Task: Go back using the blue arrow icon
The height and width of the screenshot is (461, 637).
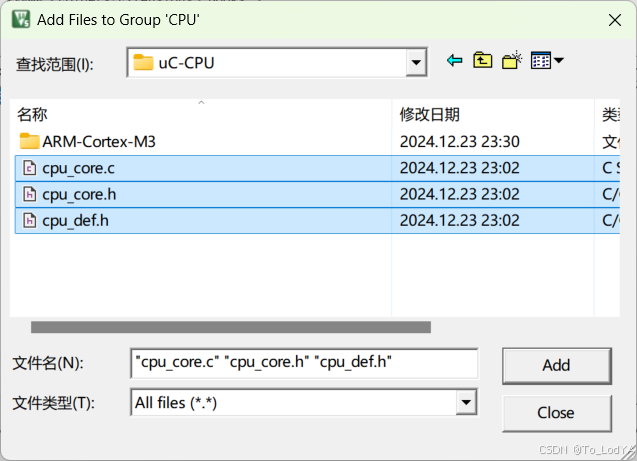Action: (x=454, y=61)
